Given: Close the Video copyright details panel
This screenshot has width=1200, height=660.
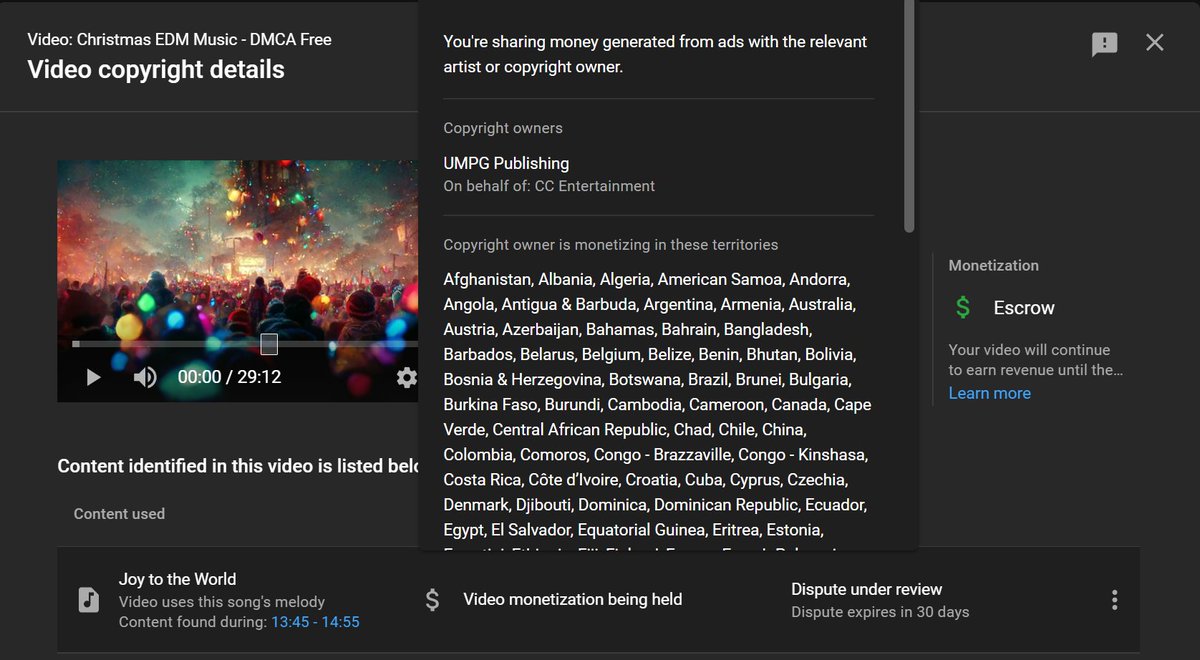Looking at the screenshot, I should point(1155,42).
